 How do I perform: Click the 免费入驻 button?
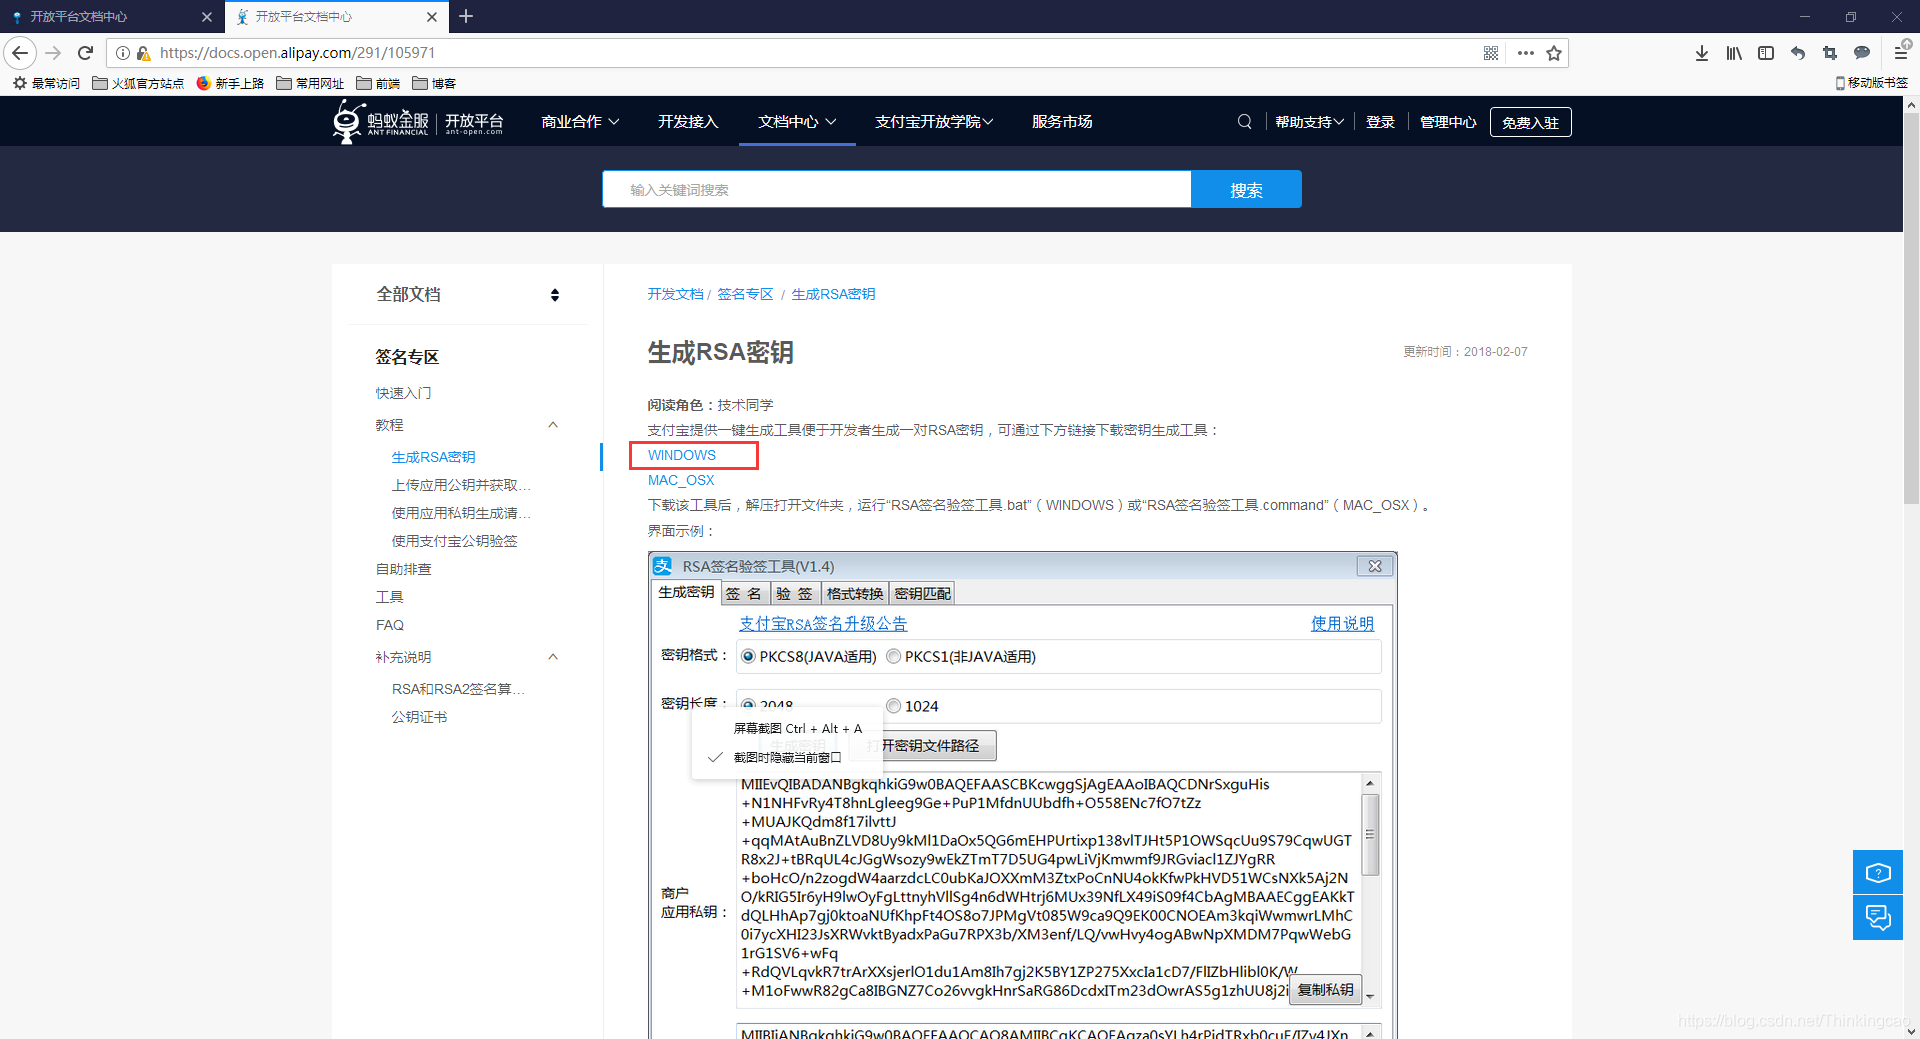click(1530, 122)
